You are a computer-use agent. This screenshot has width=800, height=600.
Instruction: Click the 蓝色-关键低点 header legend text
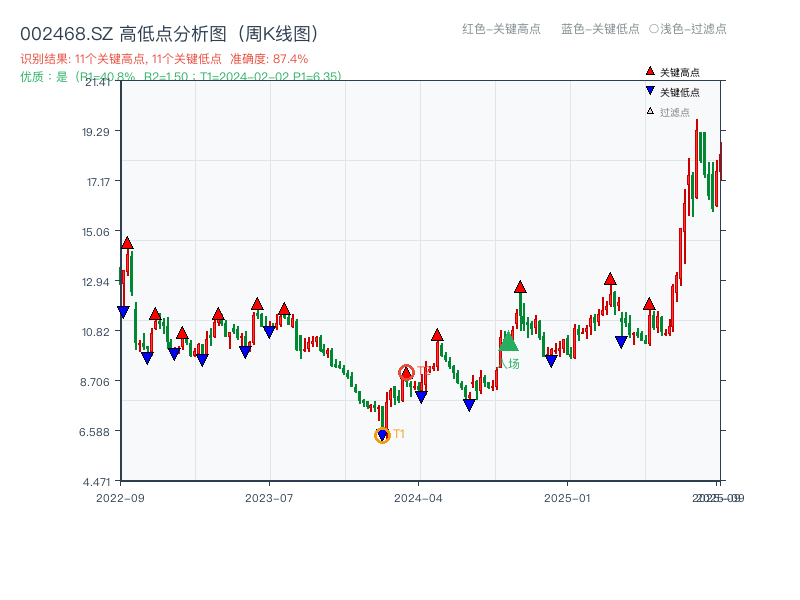[600, 29]
